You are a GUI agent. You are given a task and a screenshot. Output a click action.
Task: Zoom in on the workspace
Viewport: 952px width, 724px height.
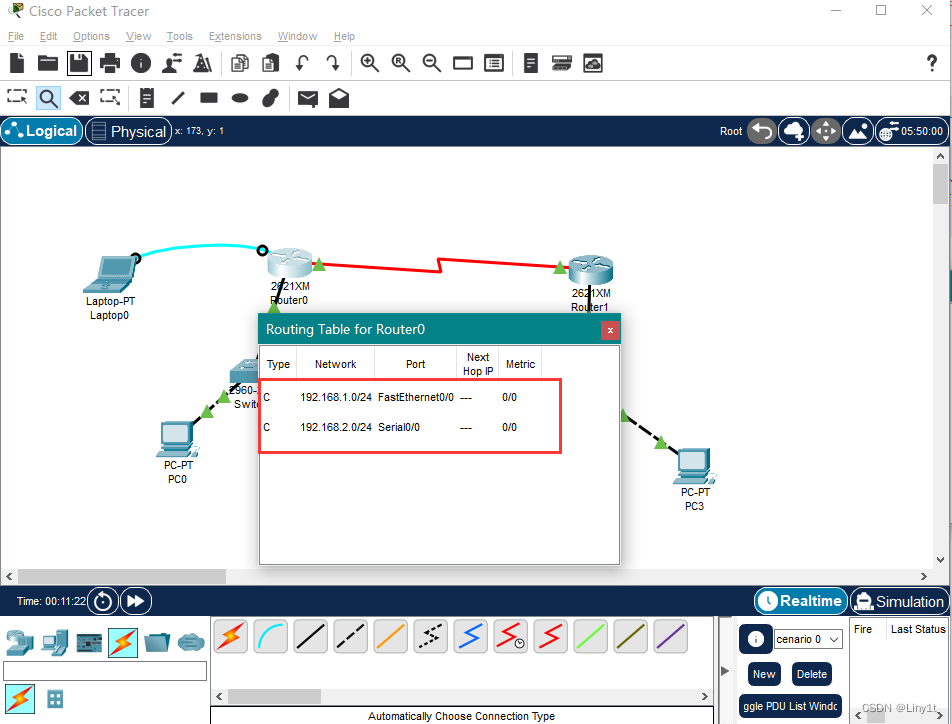pyautogui.click(x=370, y=63)
